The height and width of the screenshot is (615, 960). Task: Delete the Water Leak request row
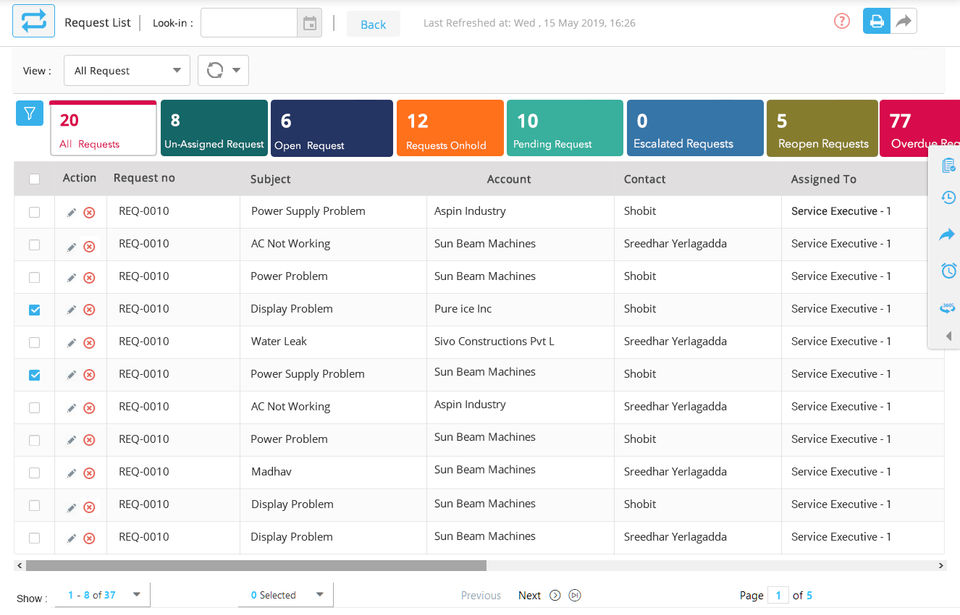click(x=89, y=342)
